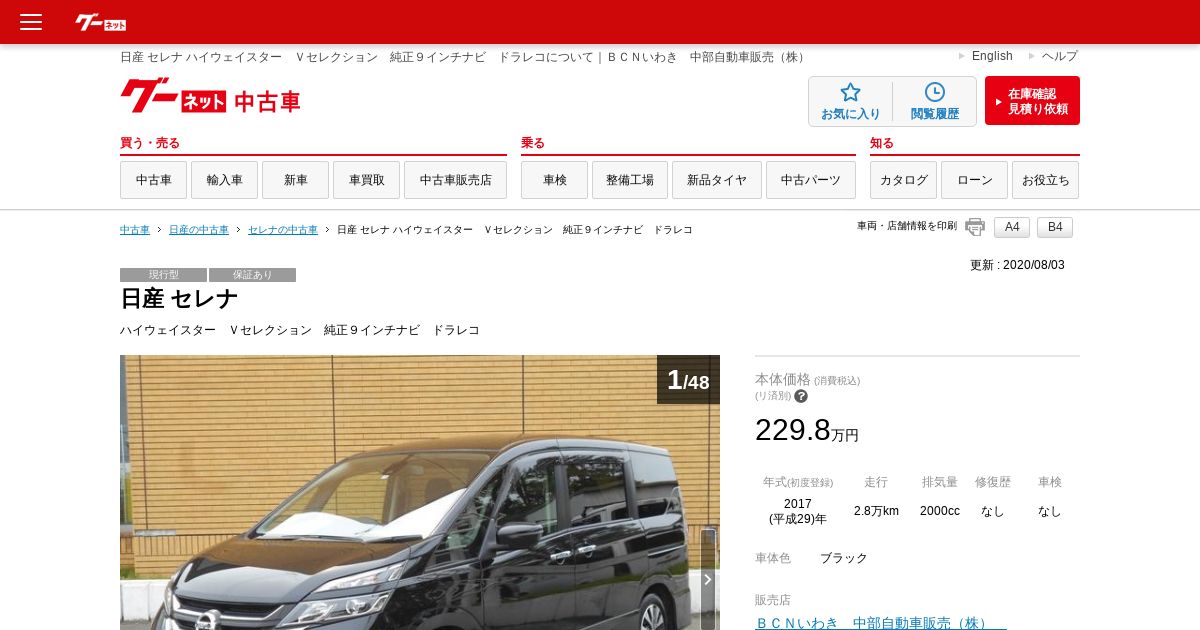1200x630 pixels.
Task: Click the 2.8万km mileage value
Action: pos(876,511)
